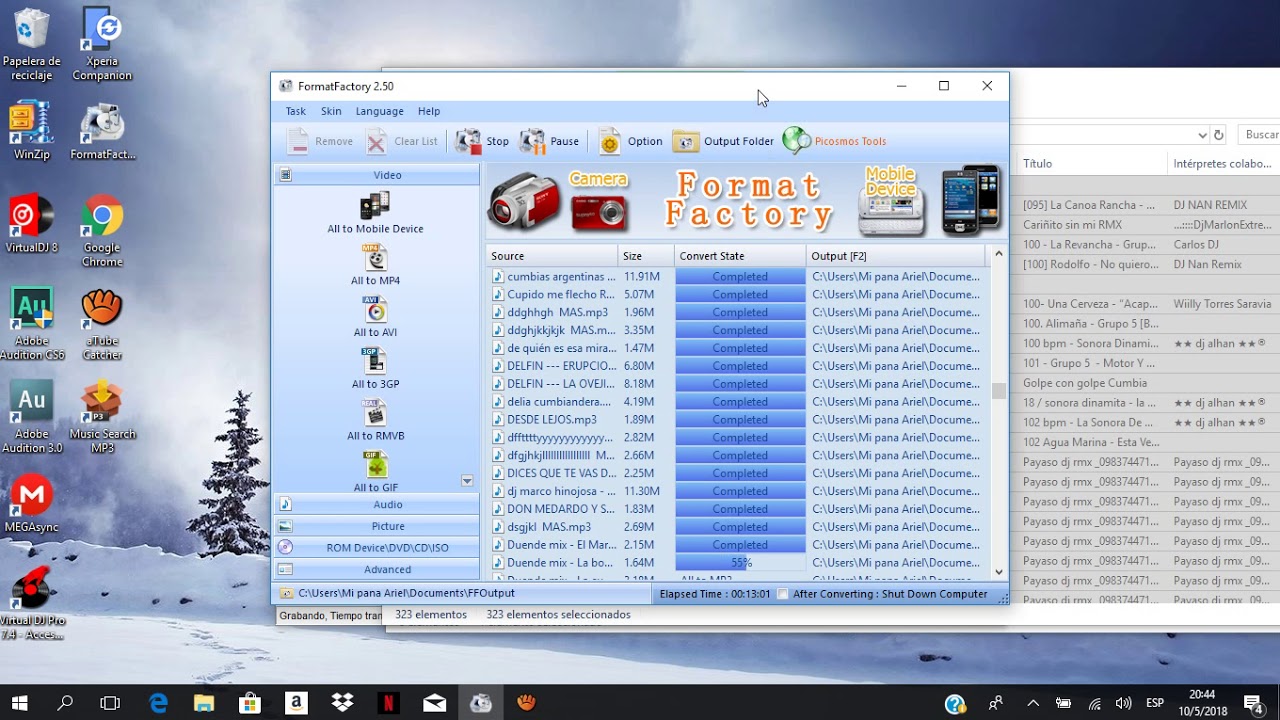
Task: Sort by the Size column header
Action: coord(646,256)
